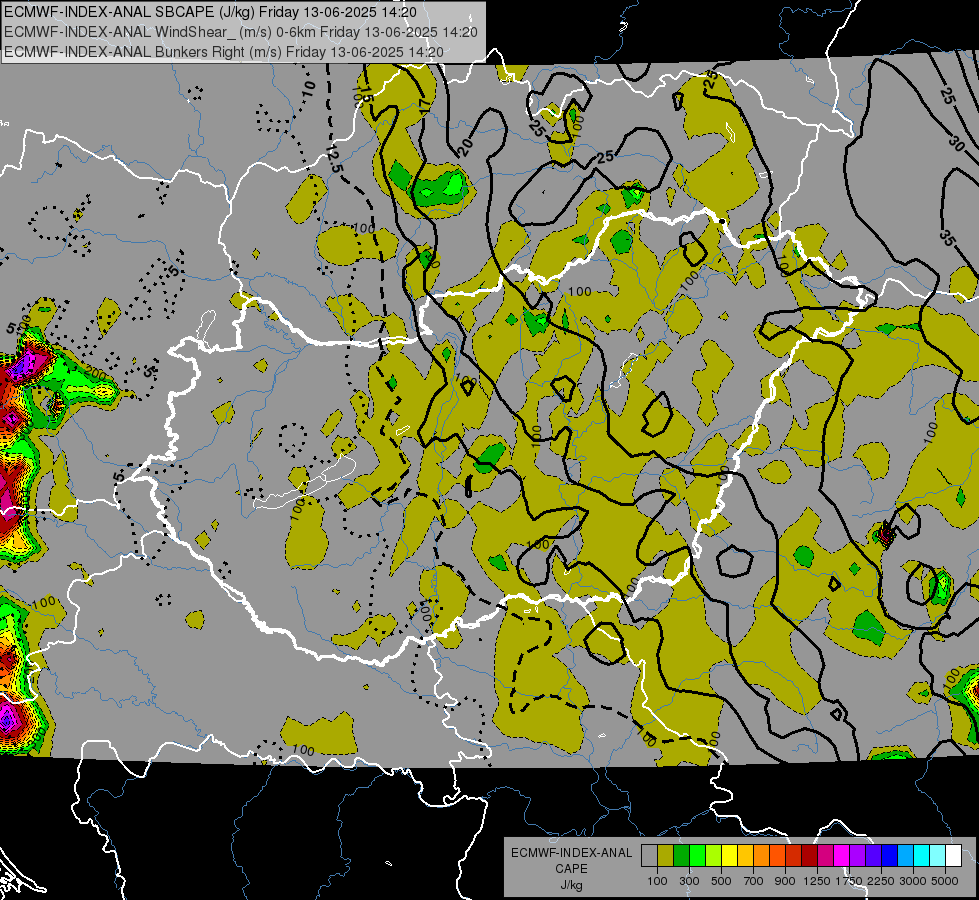
Task: Click the 1250 tick label in the legend
Action: 817,881
